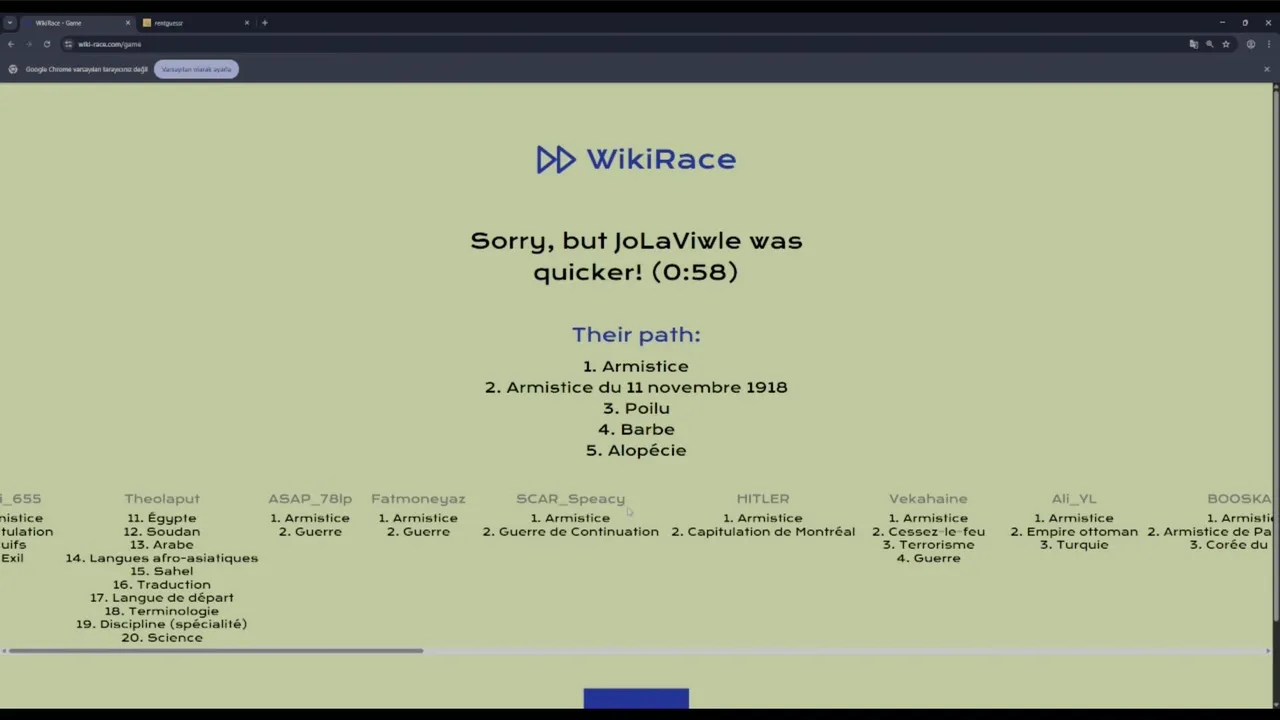
Task: Click player name Ali_YL
Action: click(x=1074, y=498)
